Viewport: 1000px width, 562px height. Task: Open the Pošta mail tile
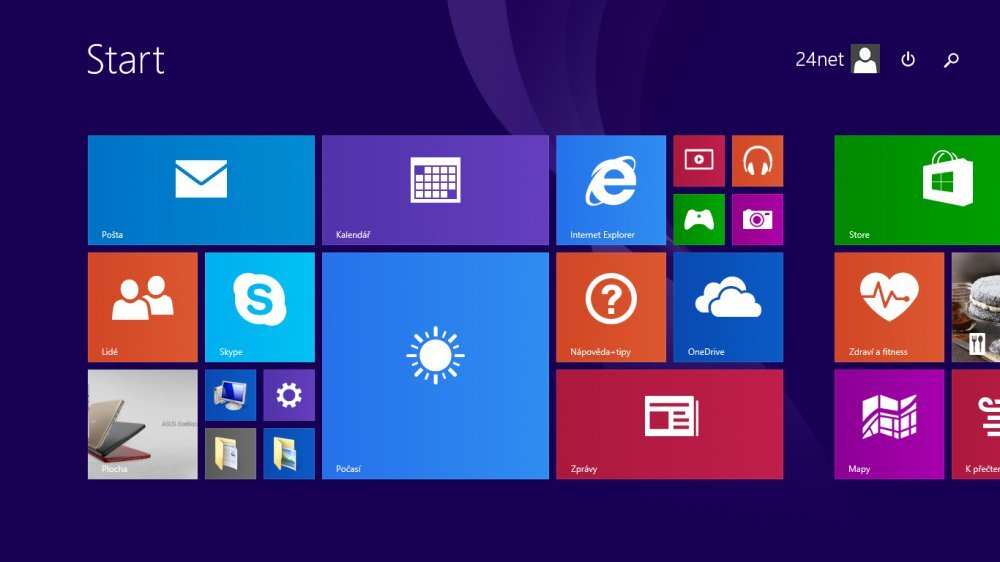tap(201, 189)
